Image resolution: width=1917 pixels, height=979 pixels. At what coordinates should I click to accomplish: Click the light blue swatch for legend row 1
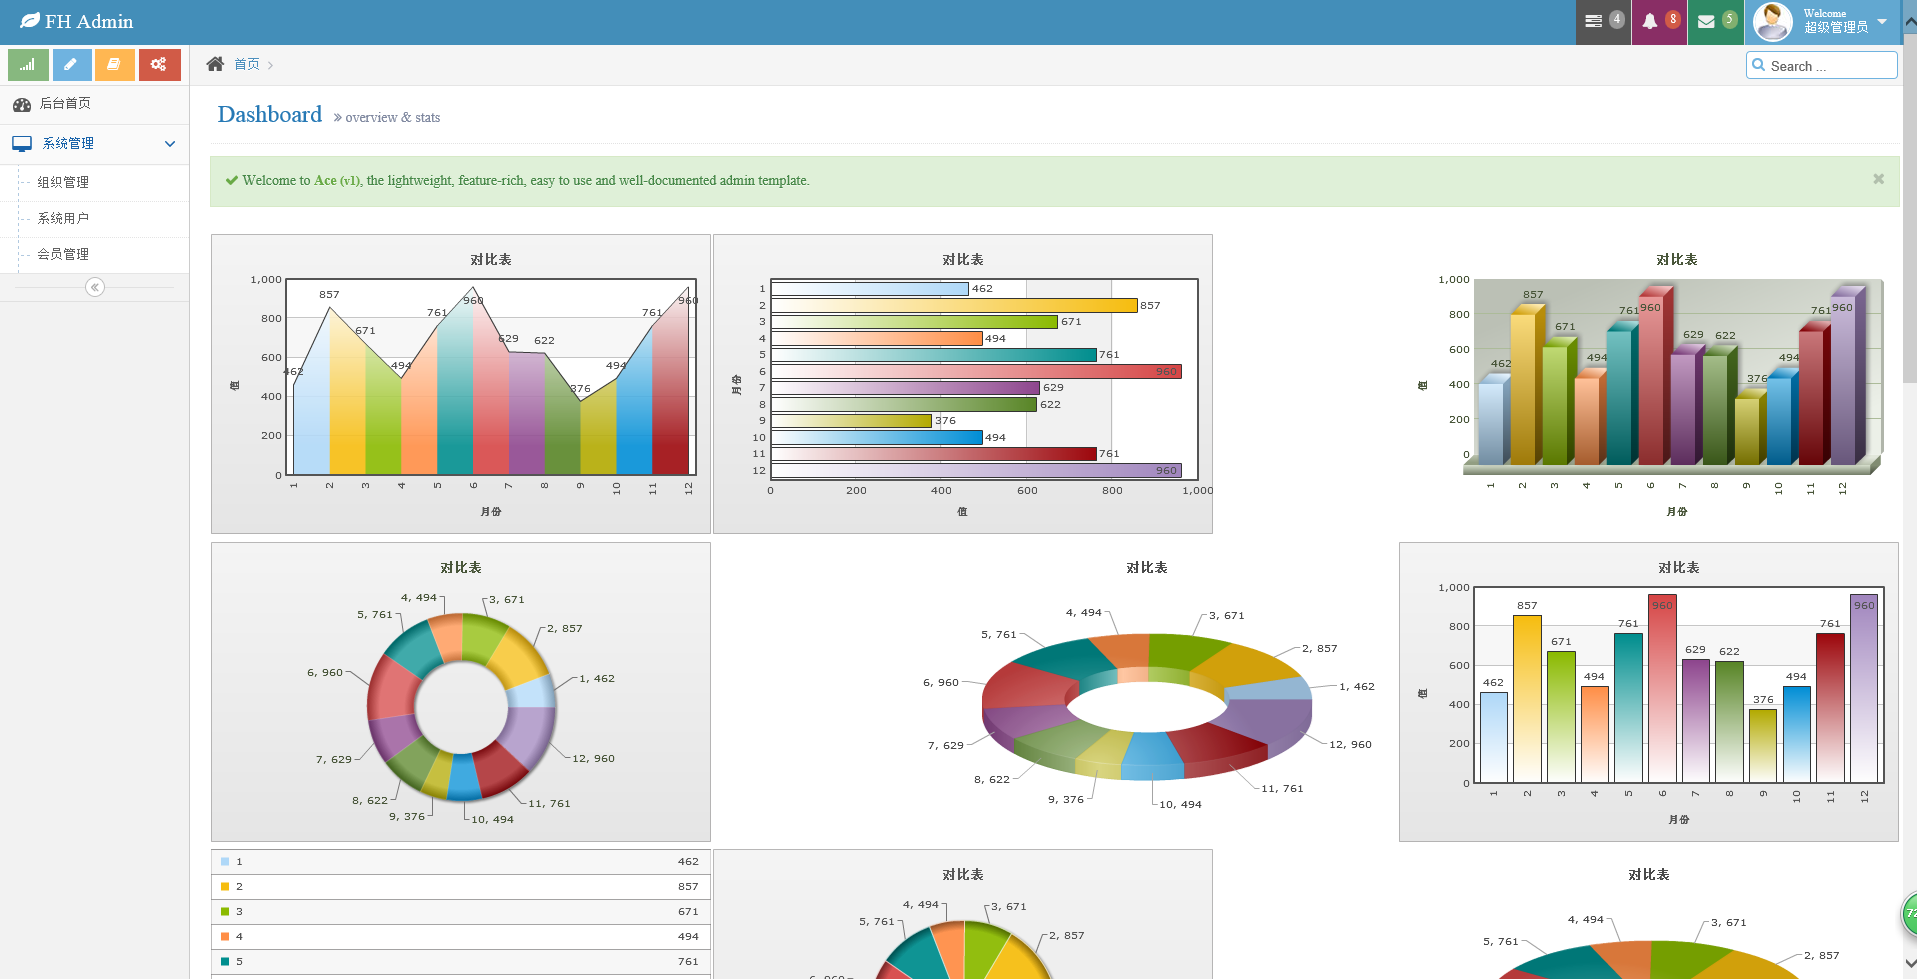[225, 861]
